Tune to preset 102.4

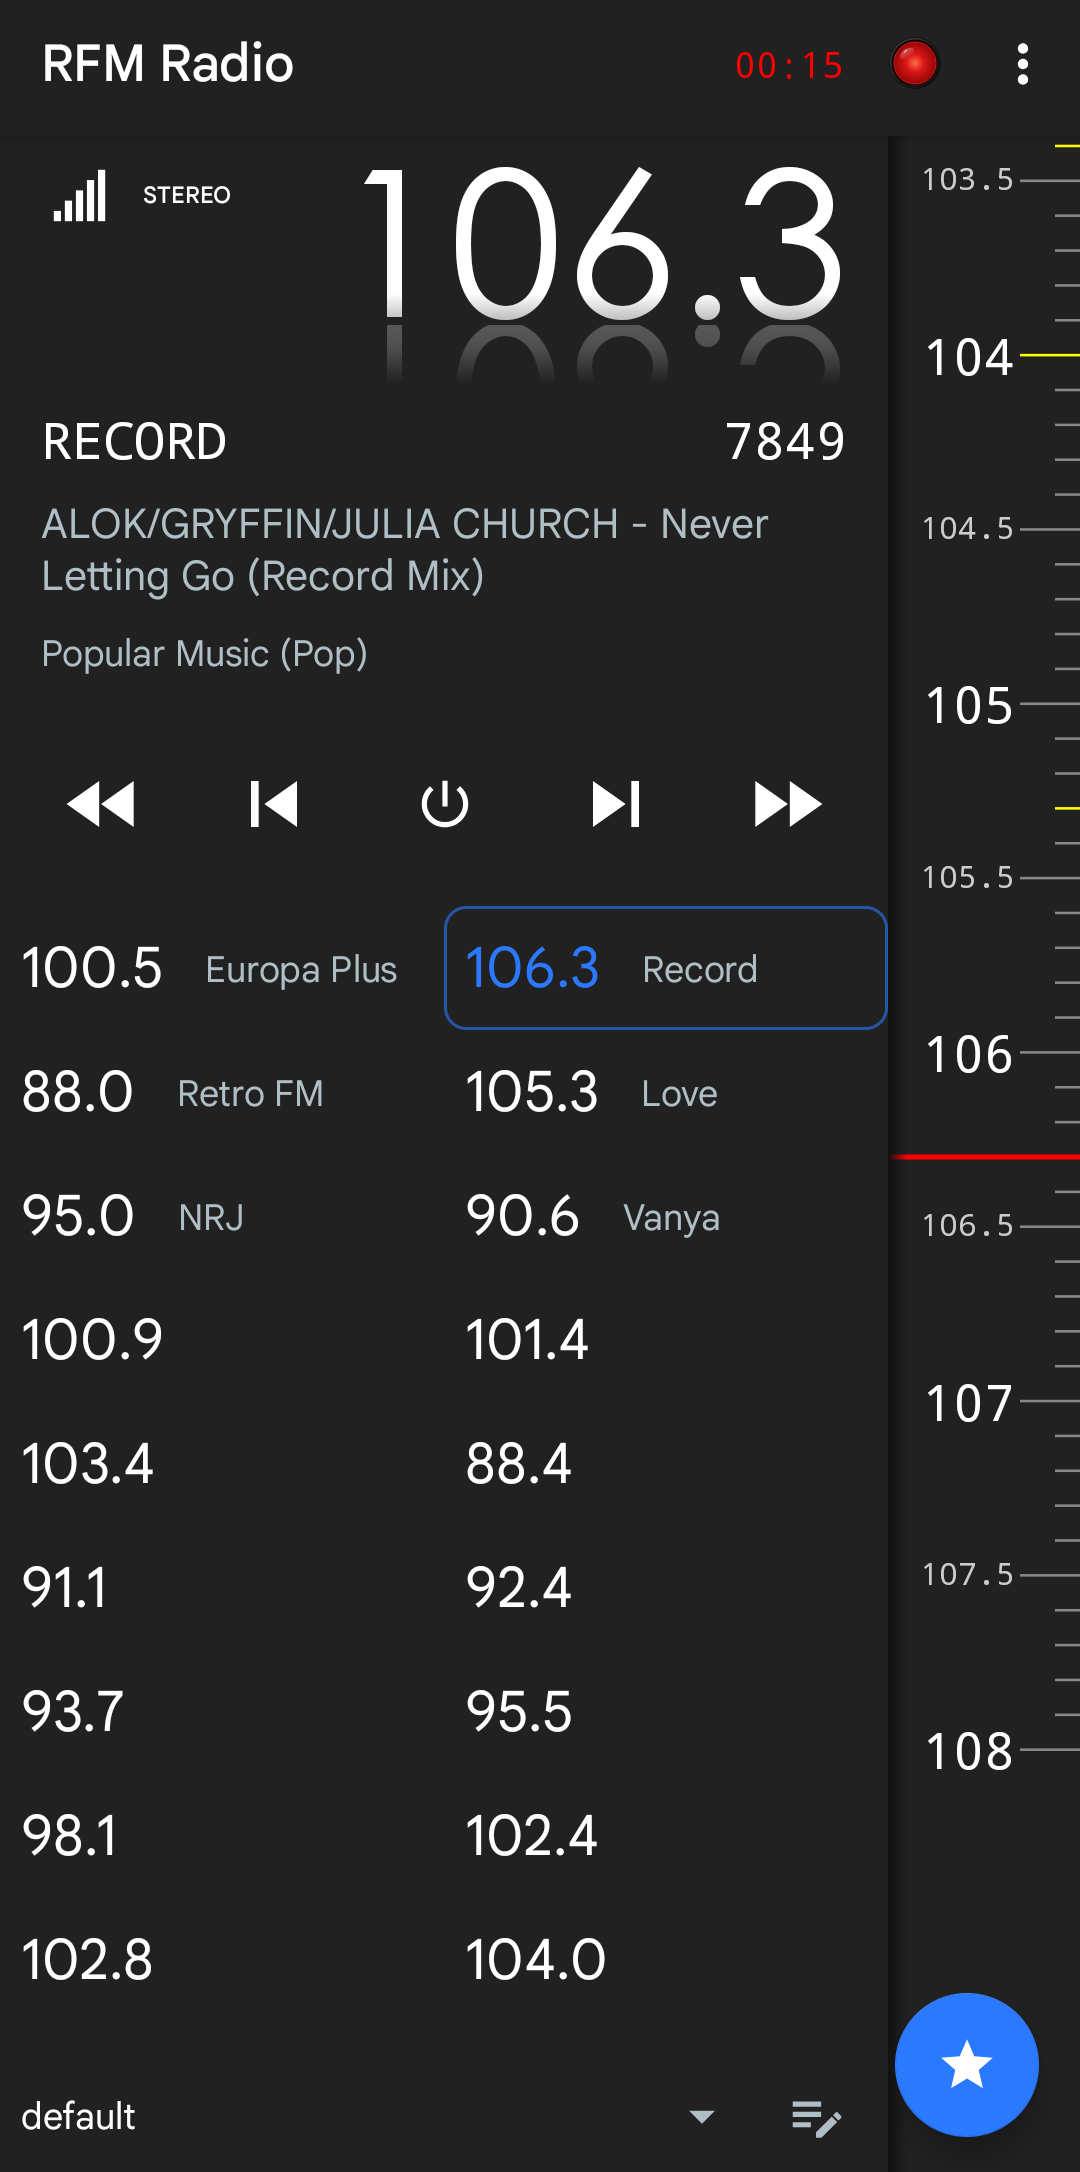[666, 1836]
